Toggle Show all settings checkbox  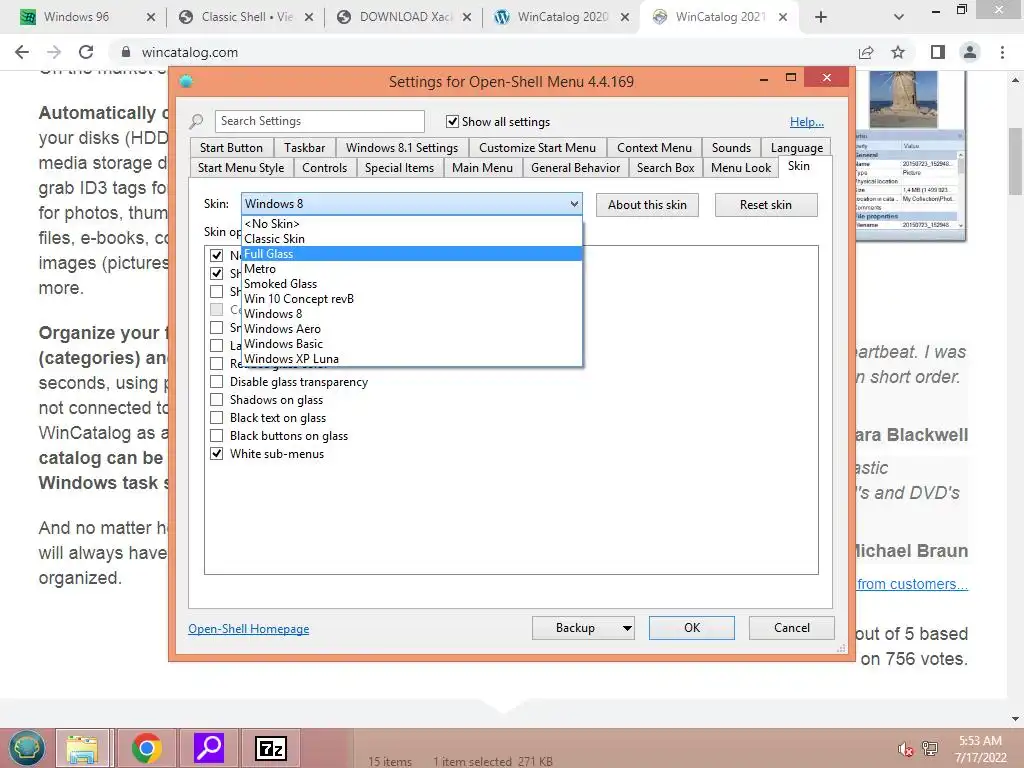452,121
